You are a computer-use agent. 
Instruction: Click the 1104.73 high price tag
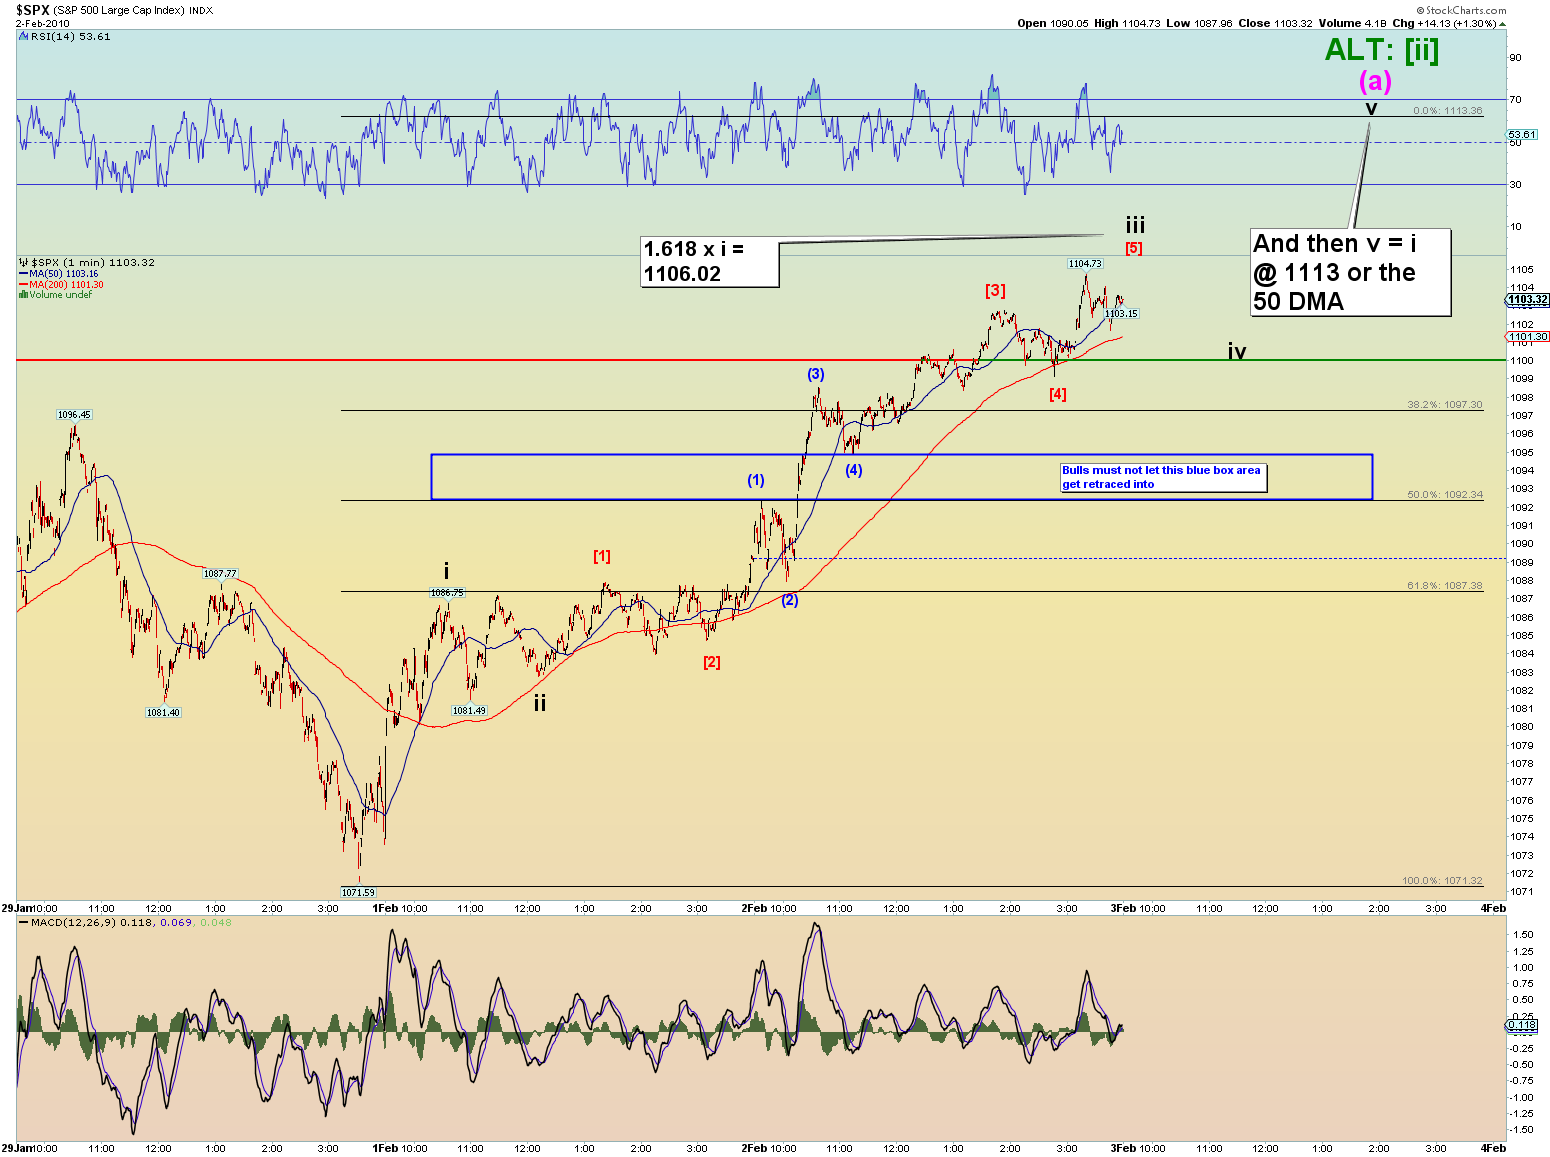[1085, 264]
